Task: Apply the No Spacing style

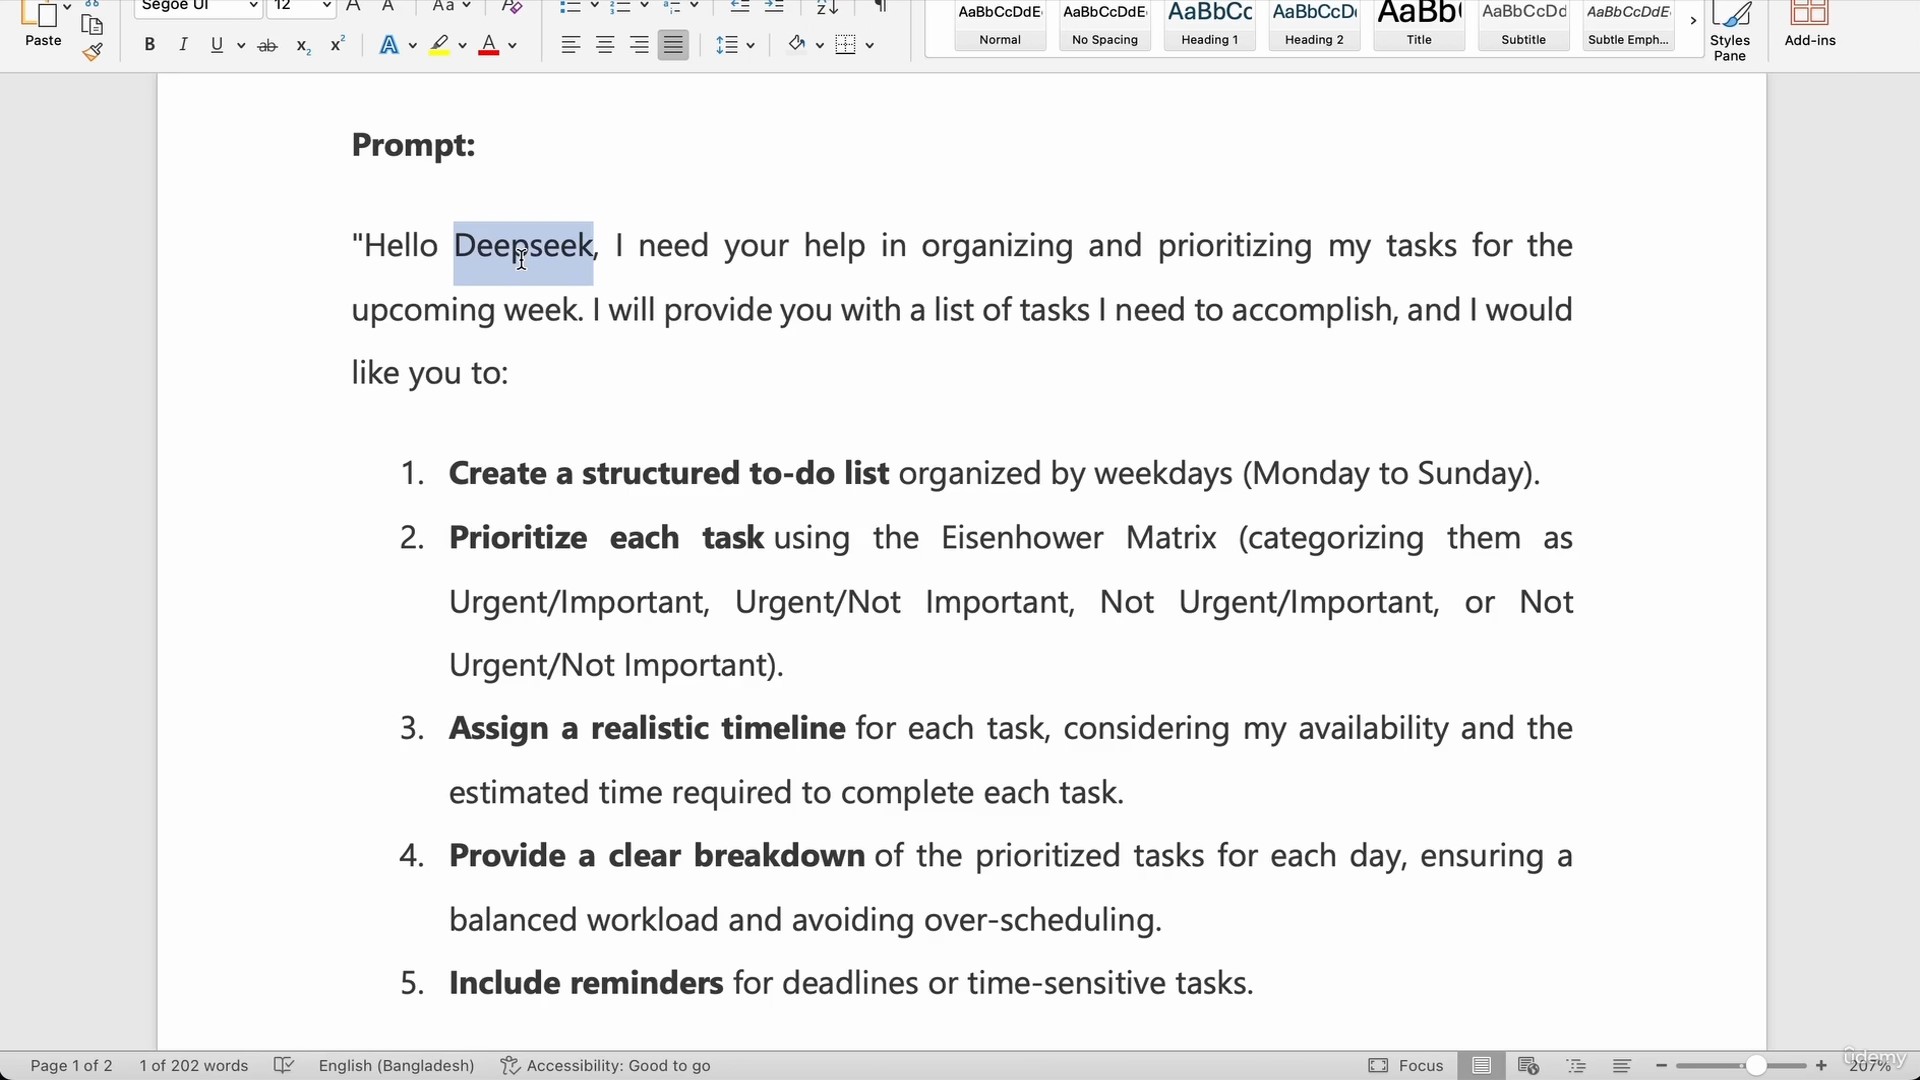Action: coord(1105,26)
